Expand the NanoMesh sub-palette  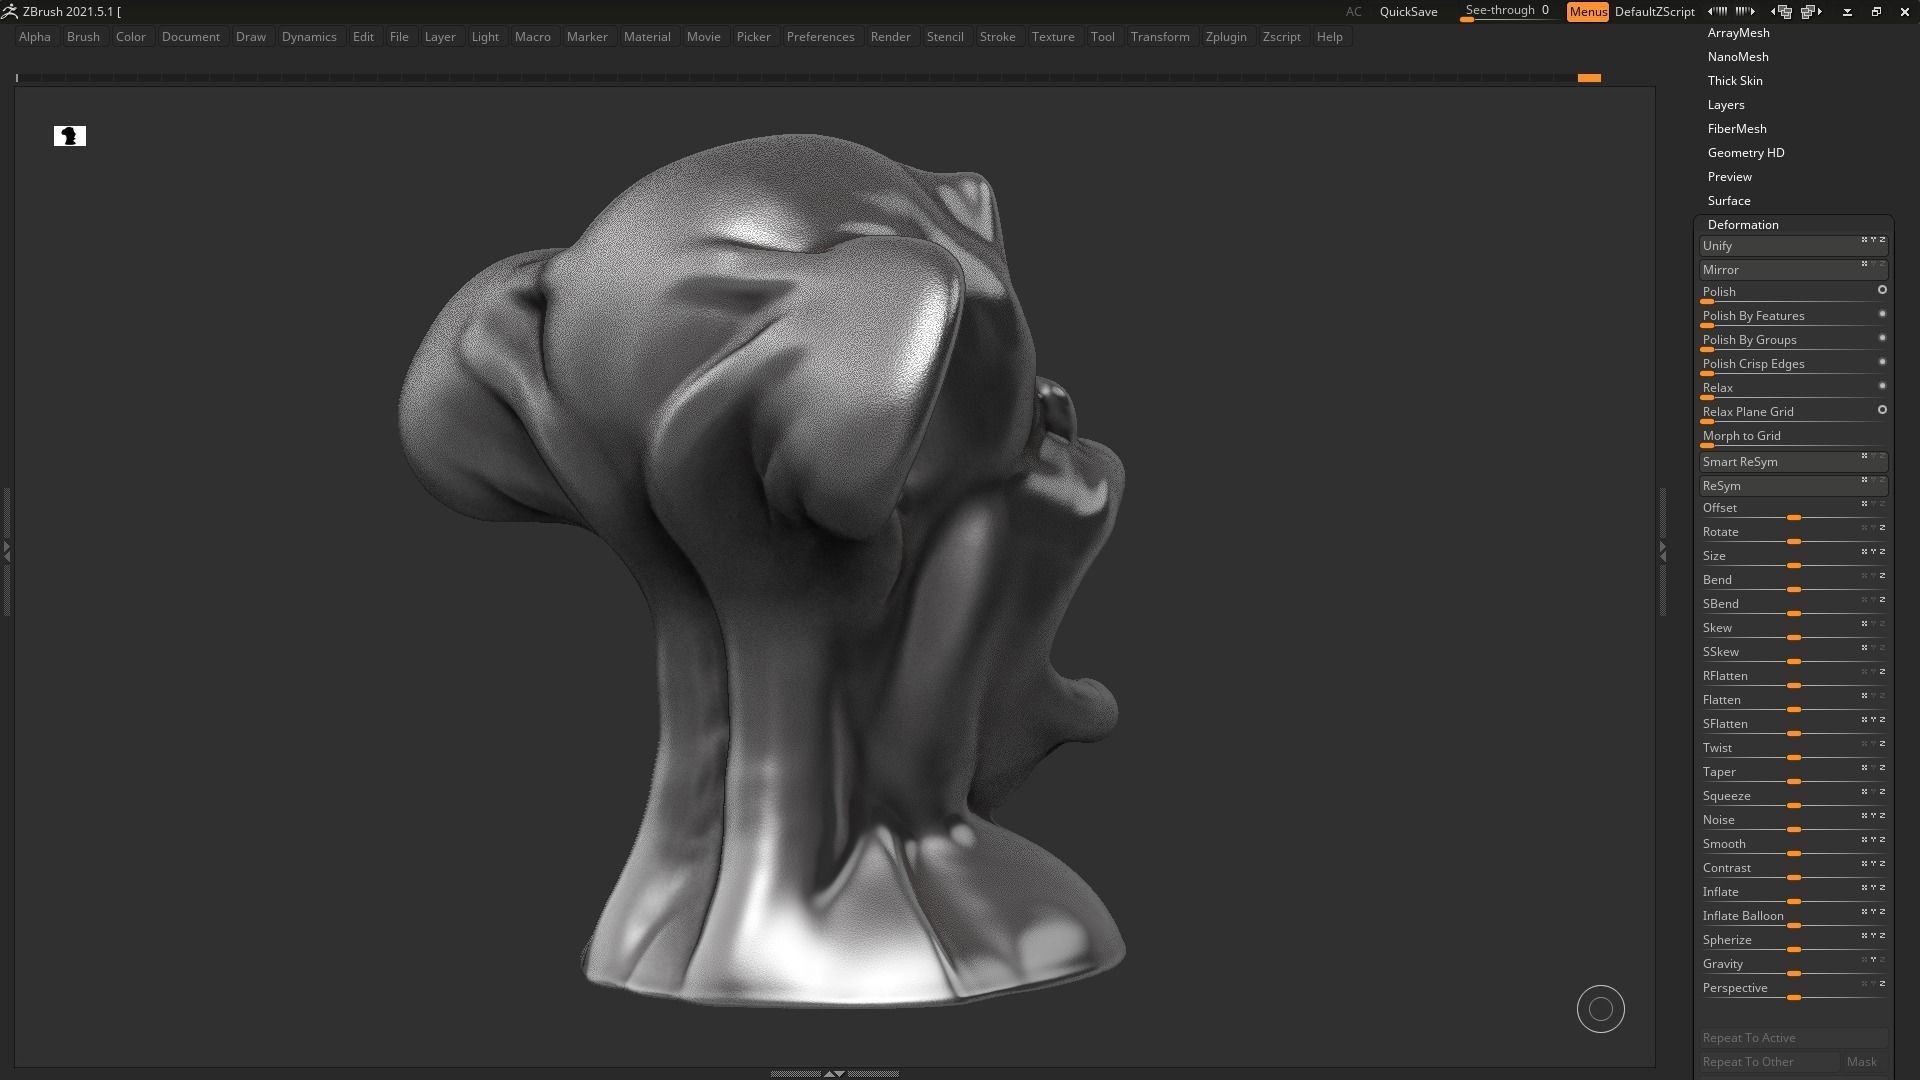(x=1738, y=57)
